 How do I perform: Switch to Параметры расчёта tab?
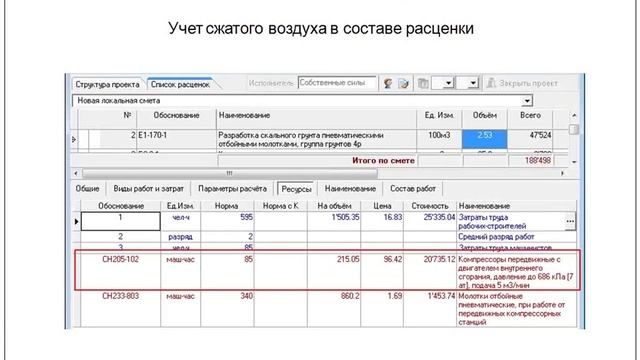[232, 189]
